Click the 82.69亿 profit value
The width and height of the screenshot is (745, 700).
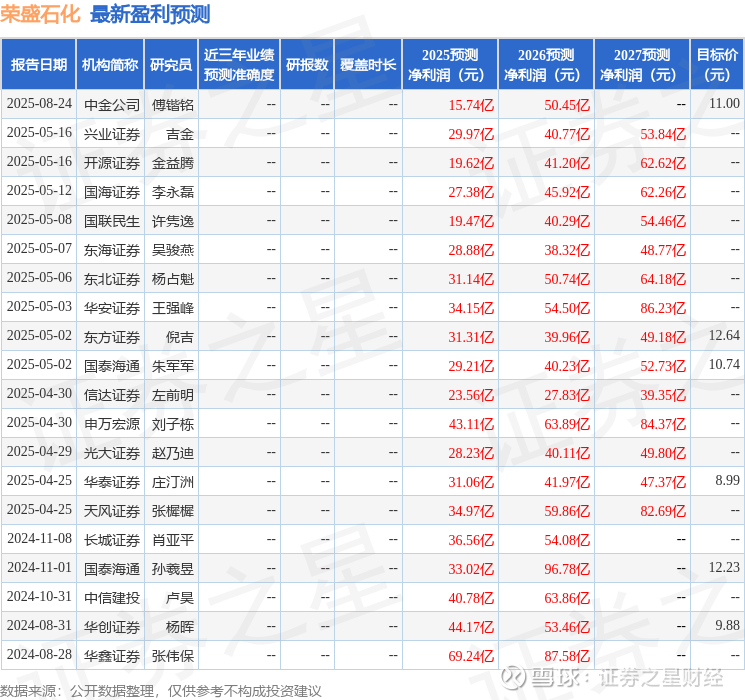663,511
